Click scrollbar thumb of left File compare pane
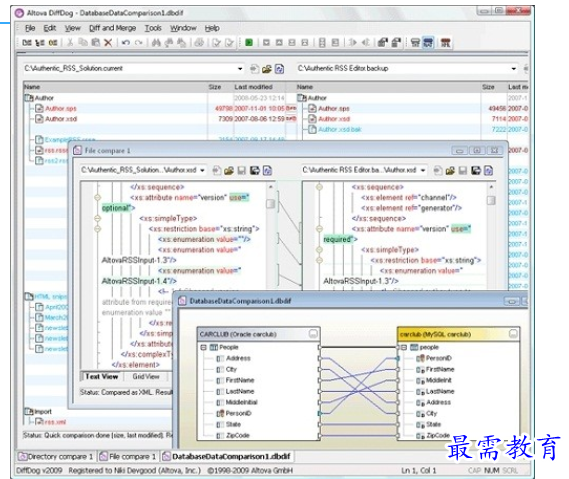The image size is (569, 479). click(270, 204)
